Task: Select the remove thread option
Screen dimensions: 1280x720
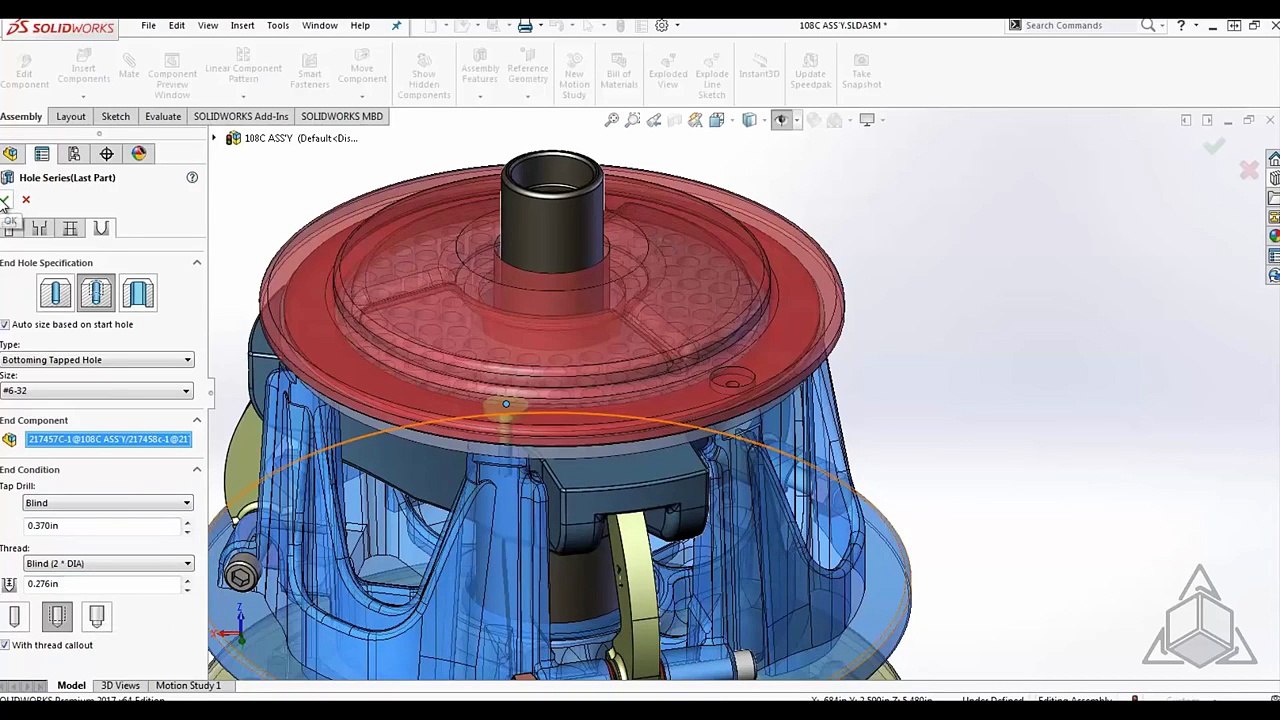Action: pos(97,617)
